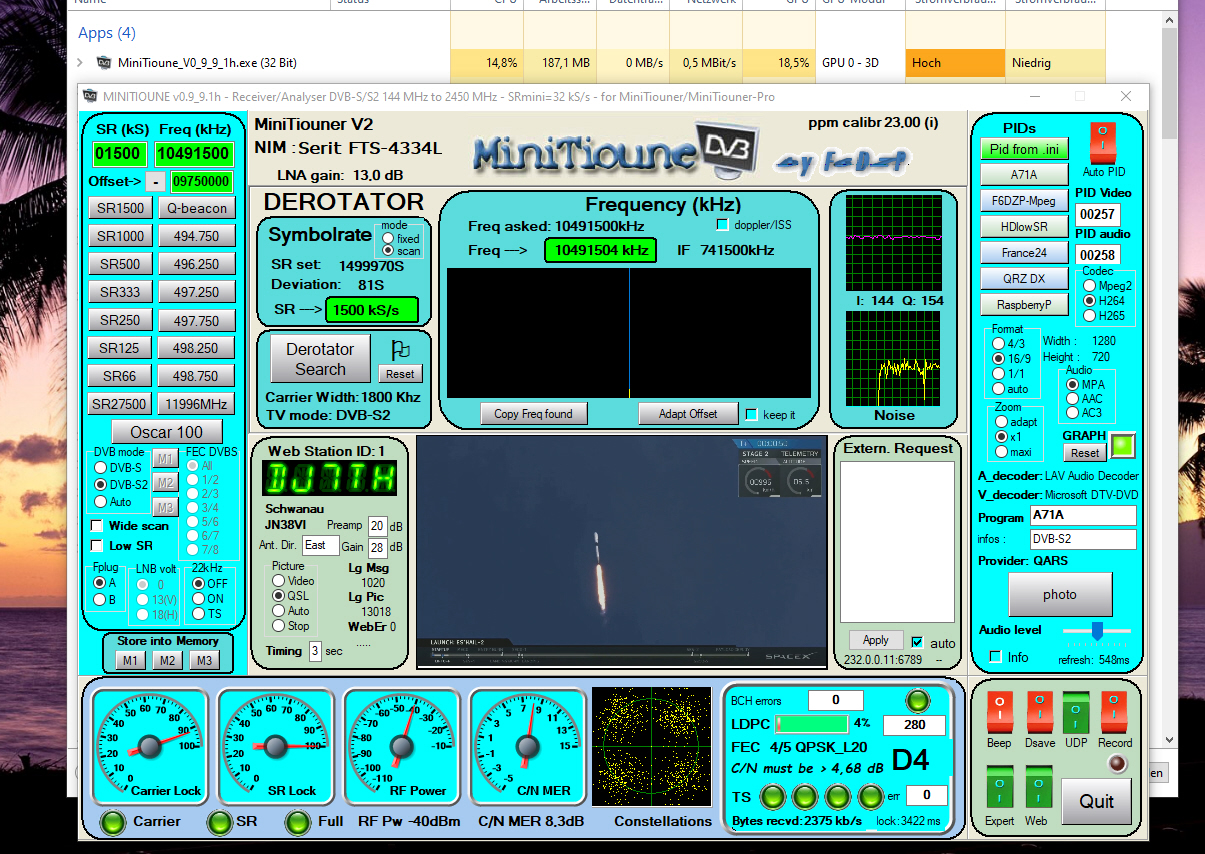The image size is (1205, 854).
Task: Select AAC audio option
Action: [x=1073, y=398]
